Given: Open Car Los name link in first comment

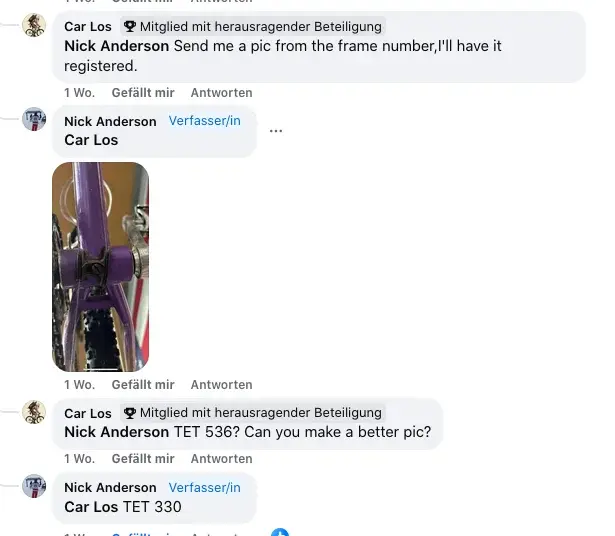Looking at the screenshot, I should click(88, 27).
